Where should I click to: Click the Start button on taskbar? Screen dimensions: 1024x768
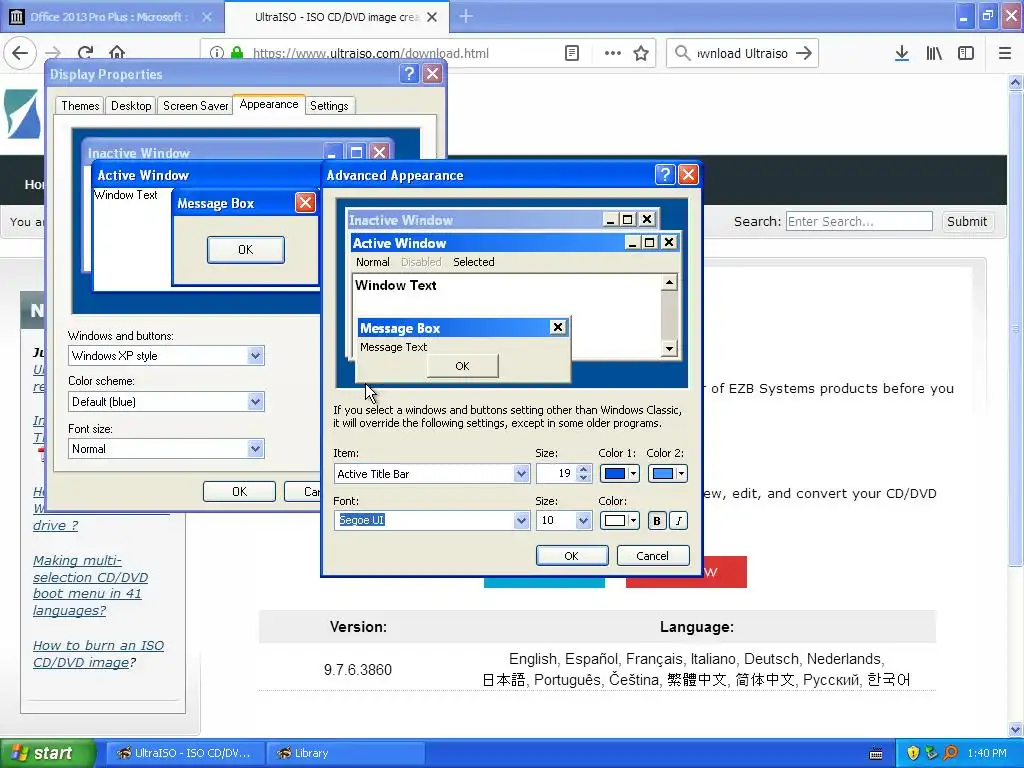tap(48, 753)
